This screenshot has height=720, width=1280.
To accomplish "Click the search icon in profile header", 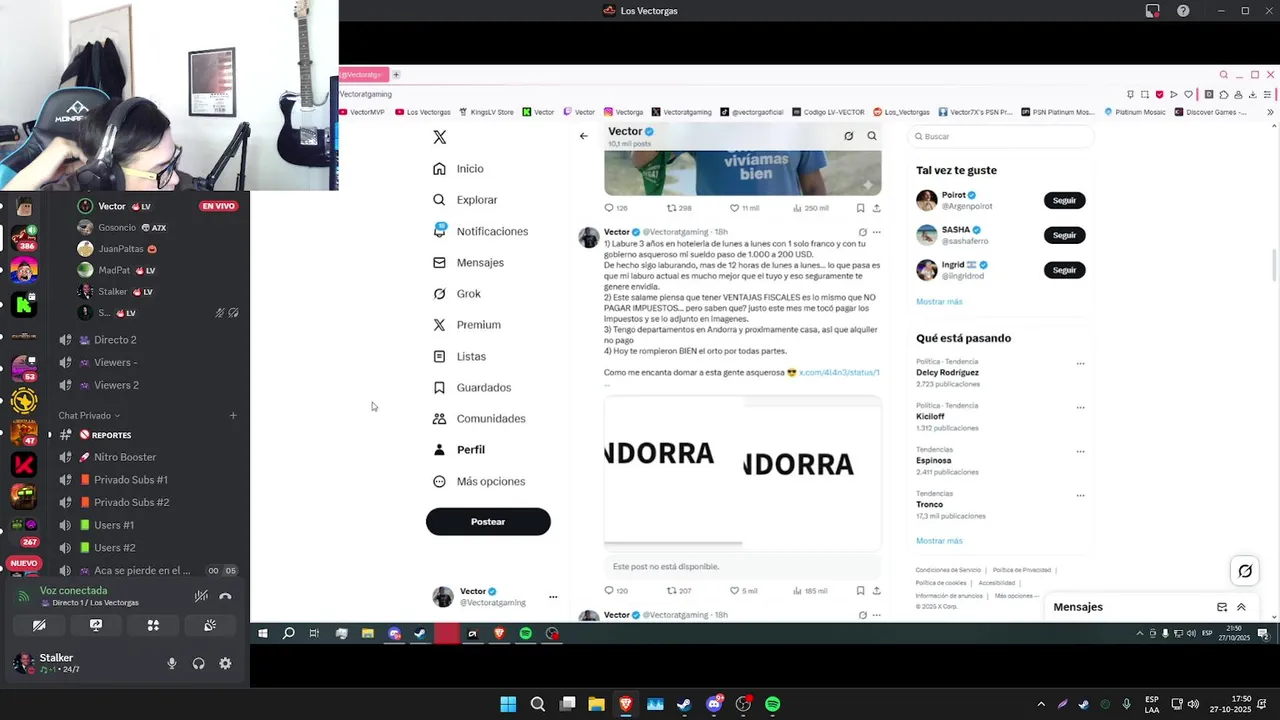I will point(872,136).
